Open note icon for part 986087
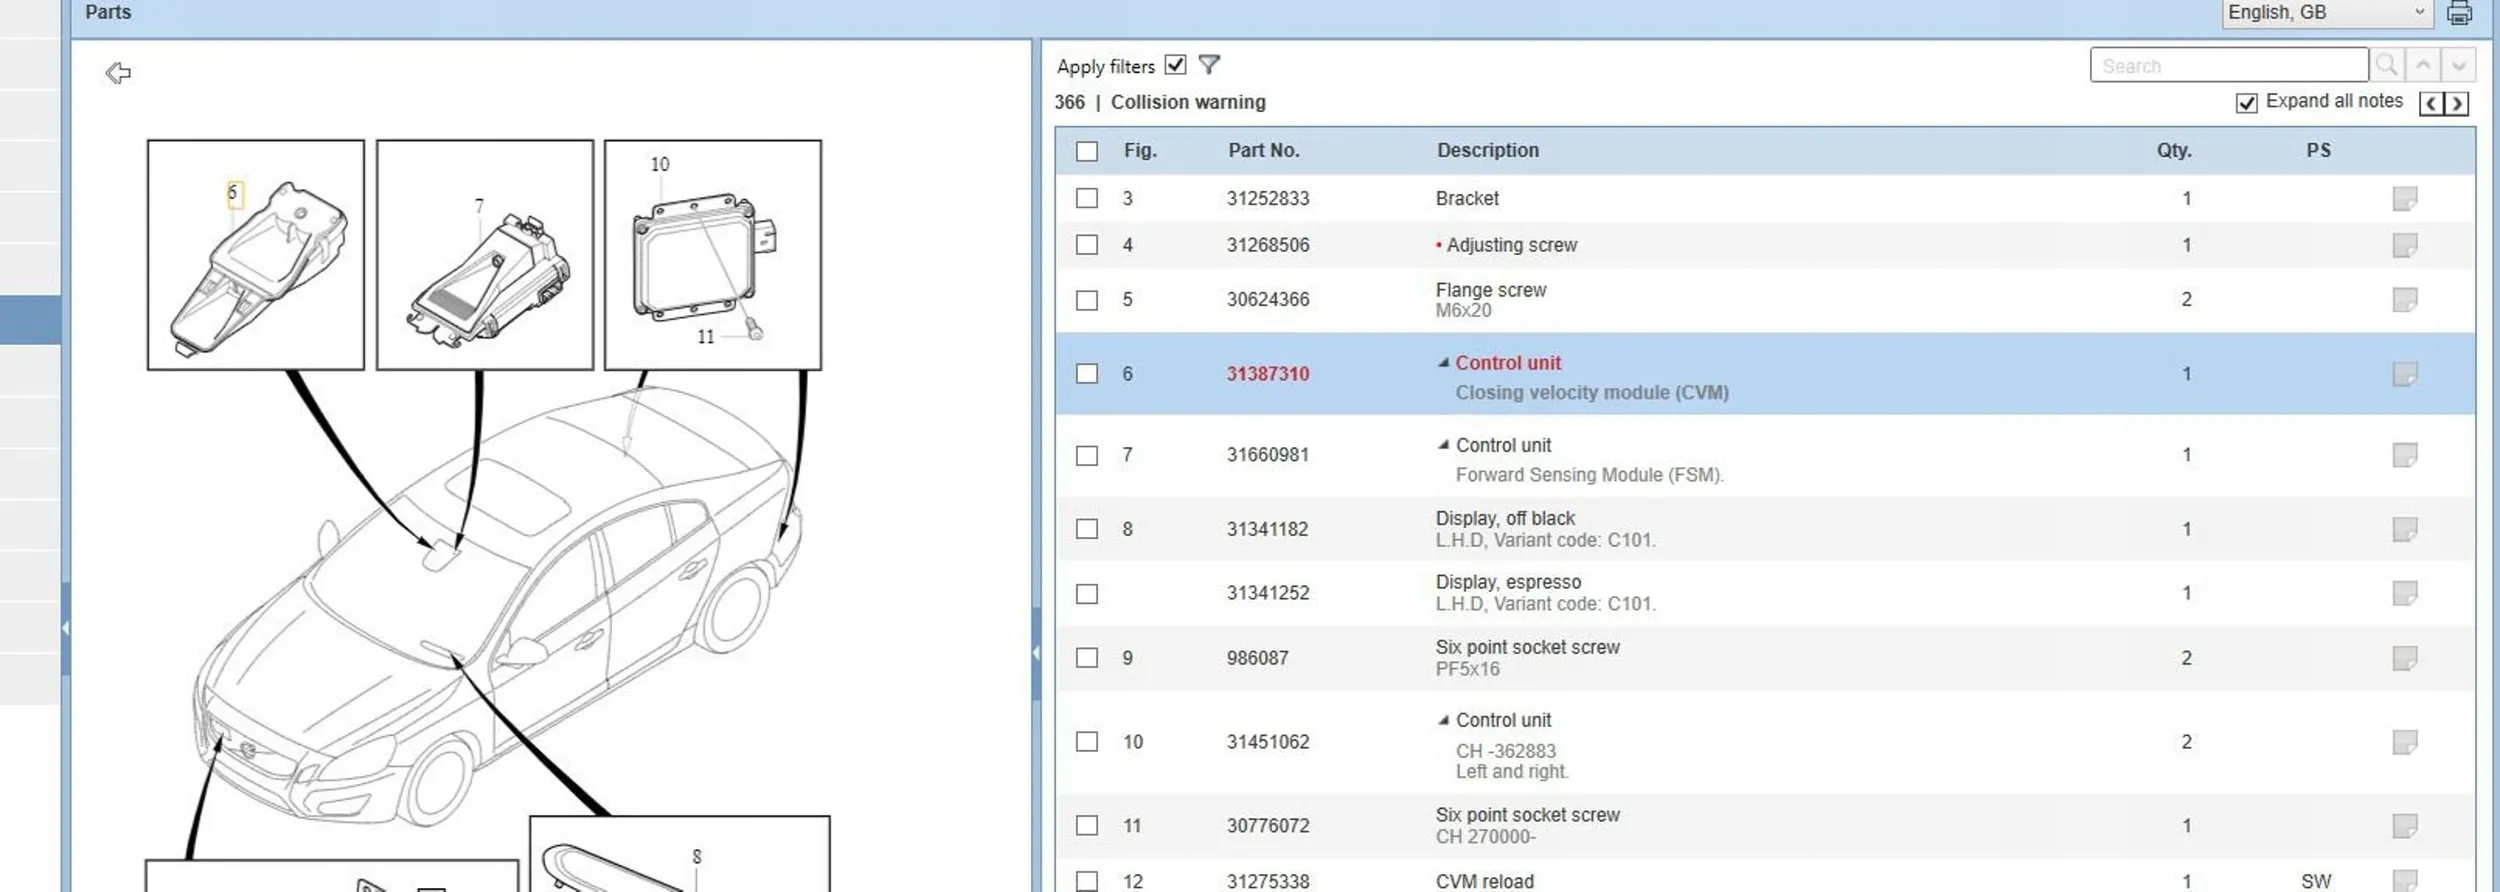The height and width of the screenshot is (892, 2500). pos(2404,658)
